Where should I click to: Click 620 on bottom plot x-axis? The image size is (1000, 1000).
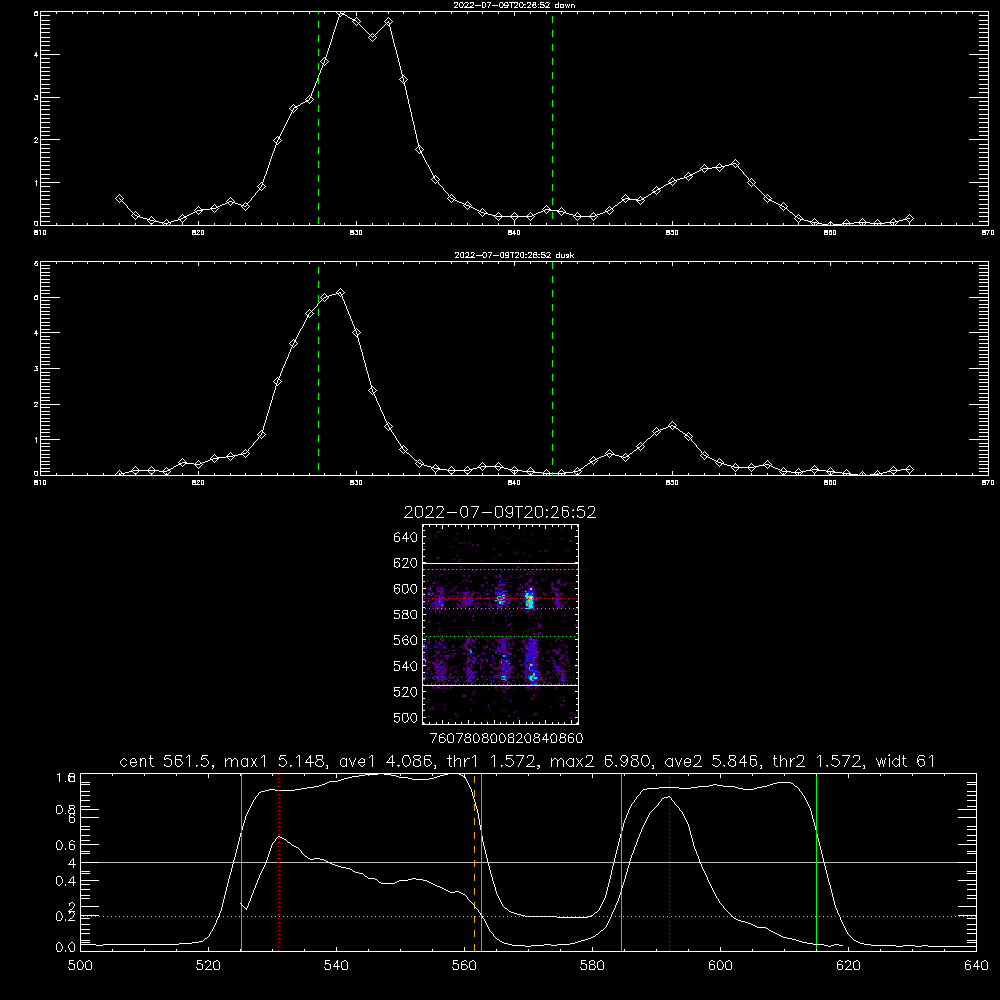click(x=848, y=966)
